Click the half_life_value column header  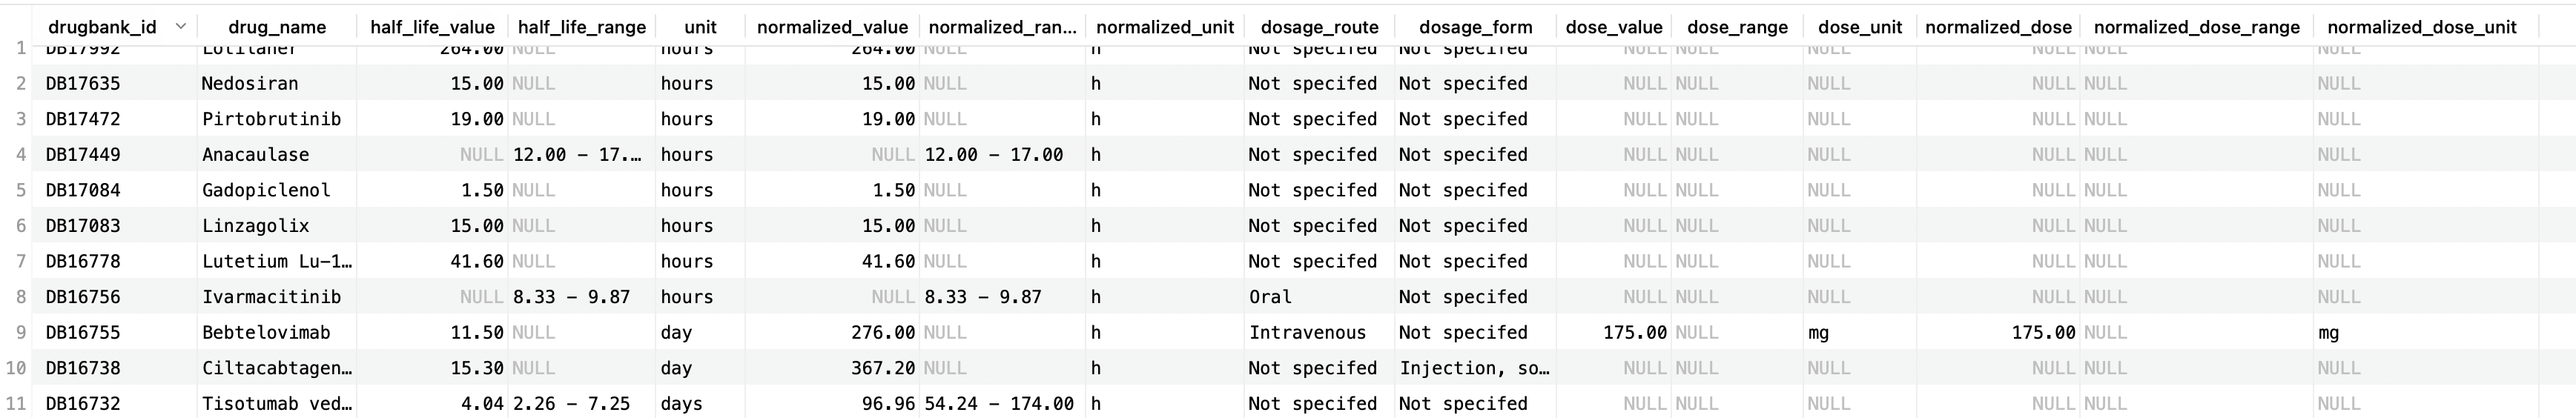(x=432, y=27)
